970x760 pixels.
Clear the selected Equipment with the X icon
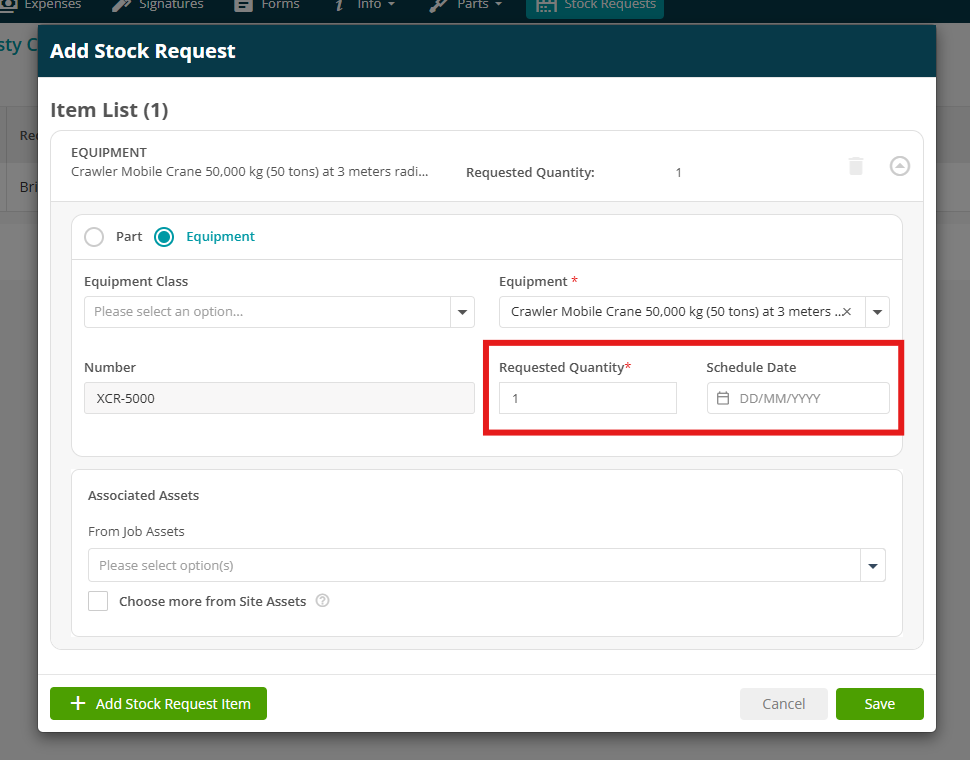tap(846, 312)
